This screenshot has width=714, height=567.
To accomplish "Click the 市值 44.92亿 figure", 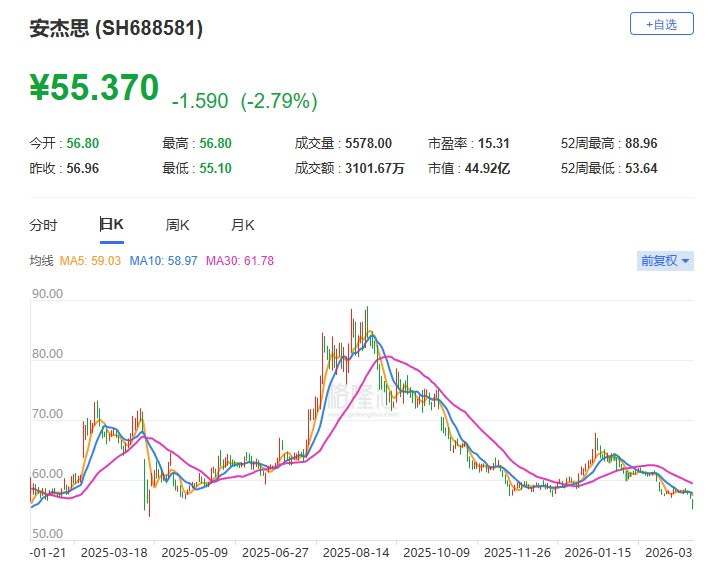I will click(488, 168).
